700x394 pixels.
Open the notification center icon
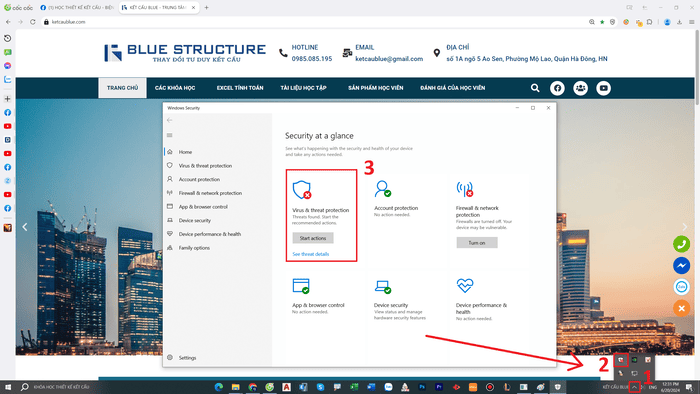click(x=689, y=387)
